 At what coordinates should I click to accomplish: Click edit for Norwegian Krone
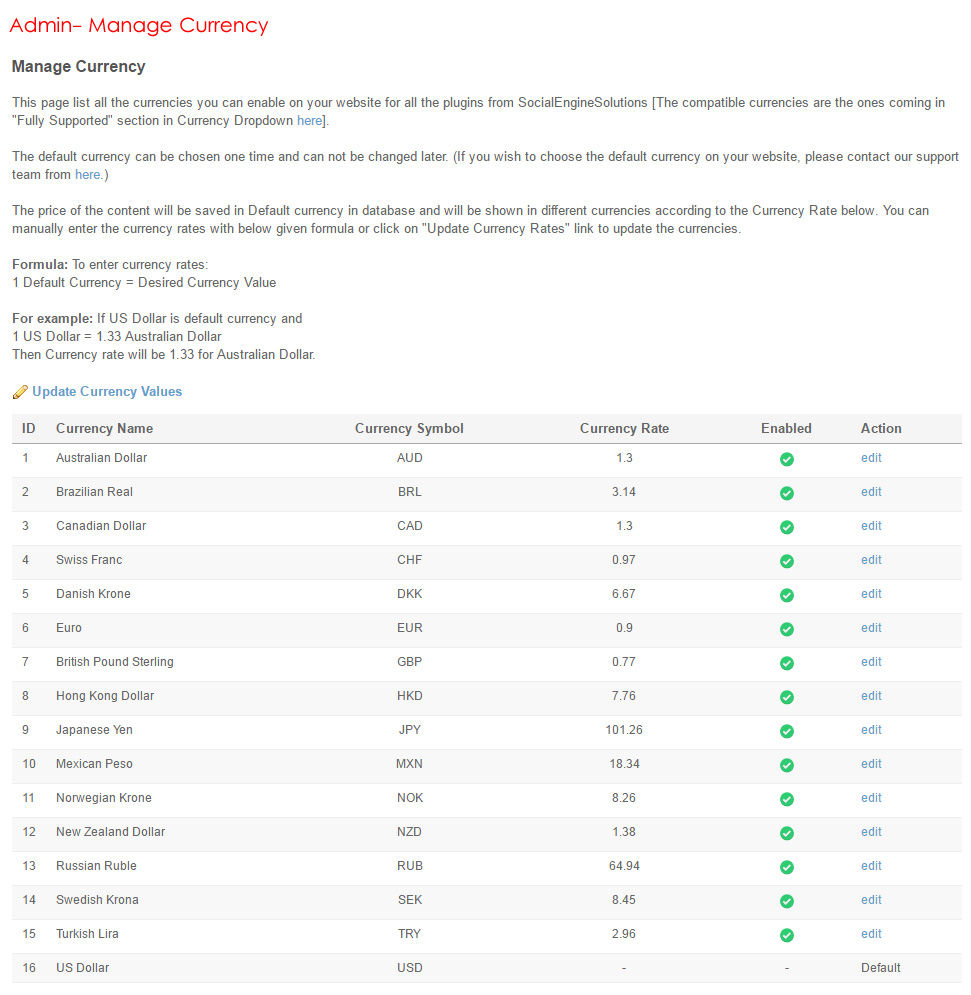pyautogui.click(x=871, y=798)
